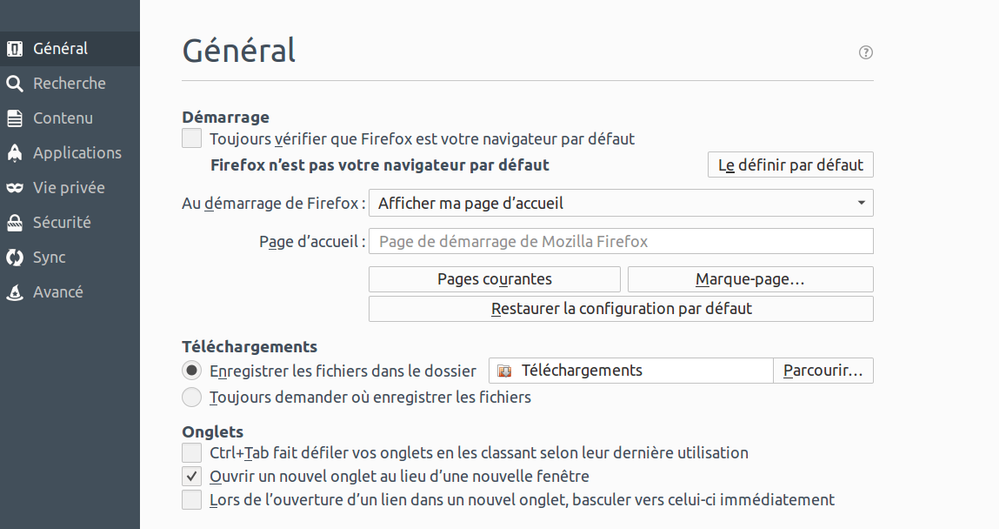Open the help question mark icon
Image resolution: width=999 pixels, height=529 pixels.
(x=866, y=52)
